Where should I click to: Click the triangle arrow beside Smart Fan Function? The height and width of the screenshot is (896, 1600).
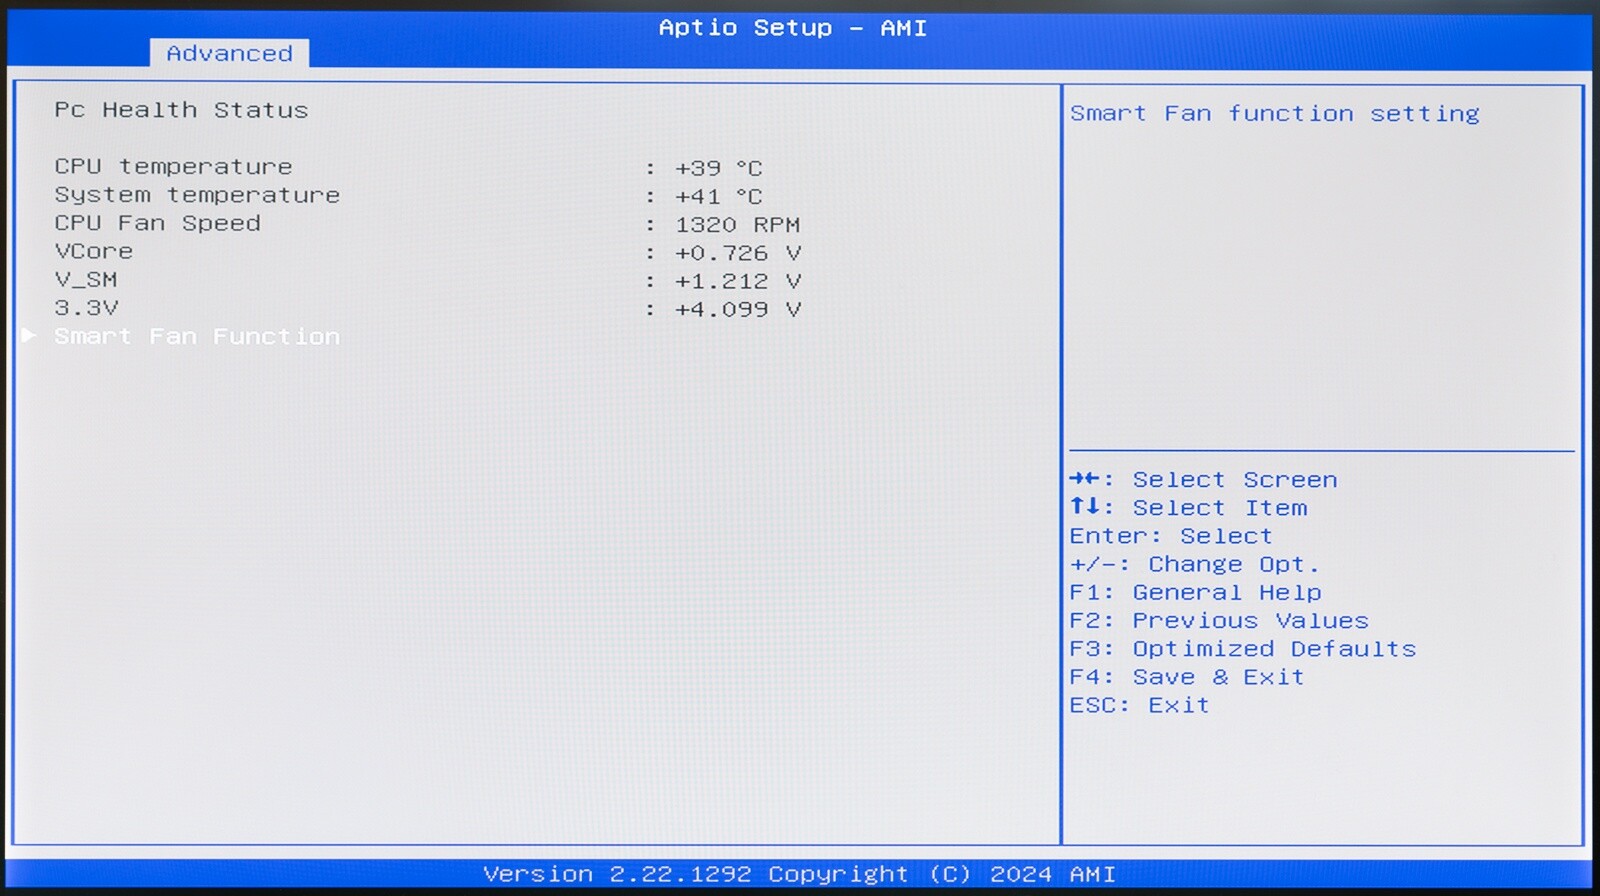tap(29, 336)
